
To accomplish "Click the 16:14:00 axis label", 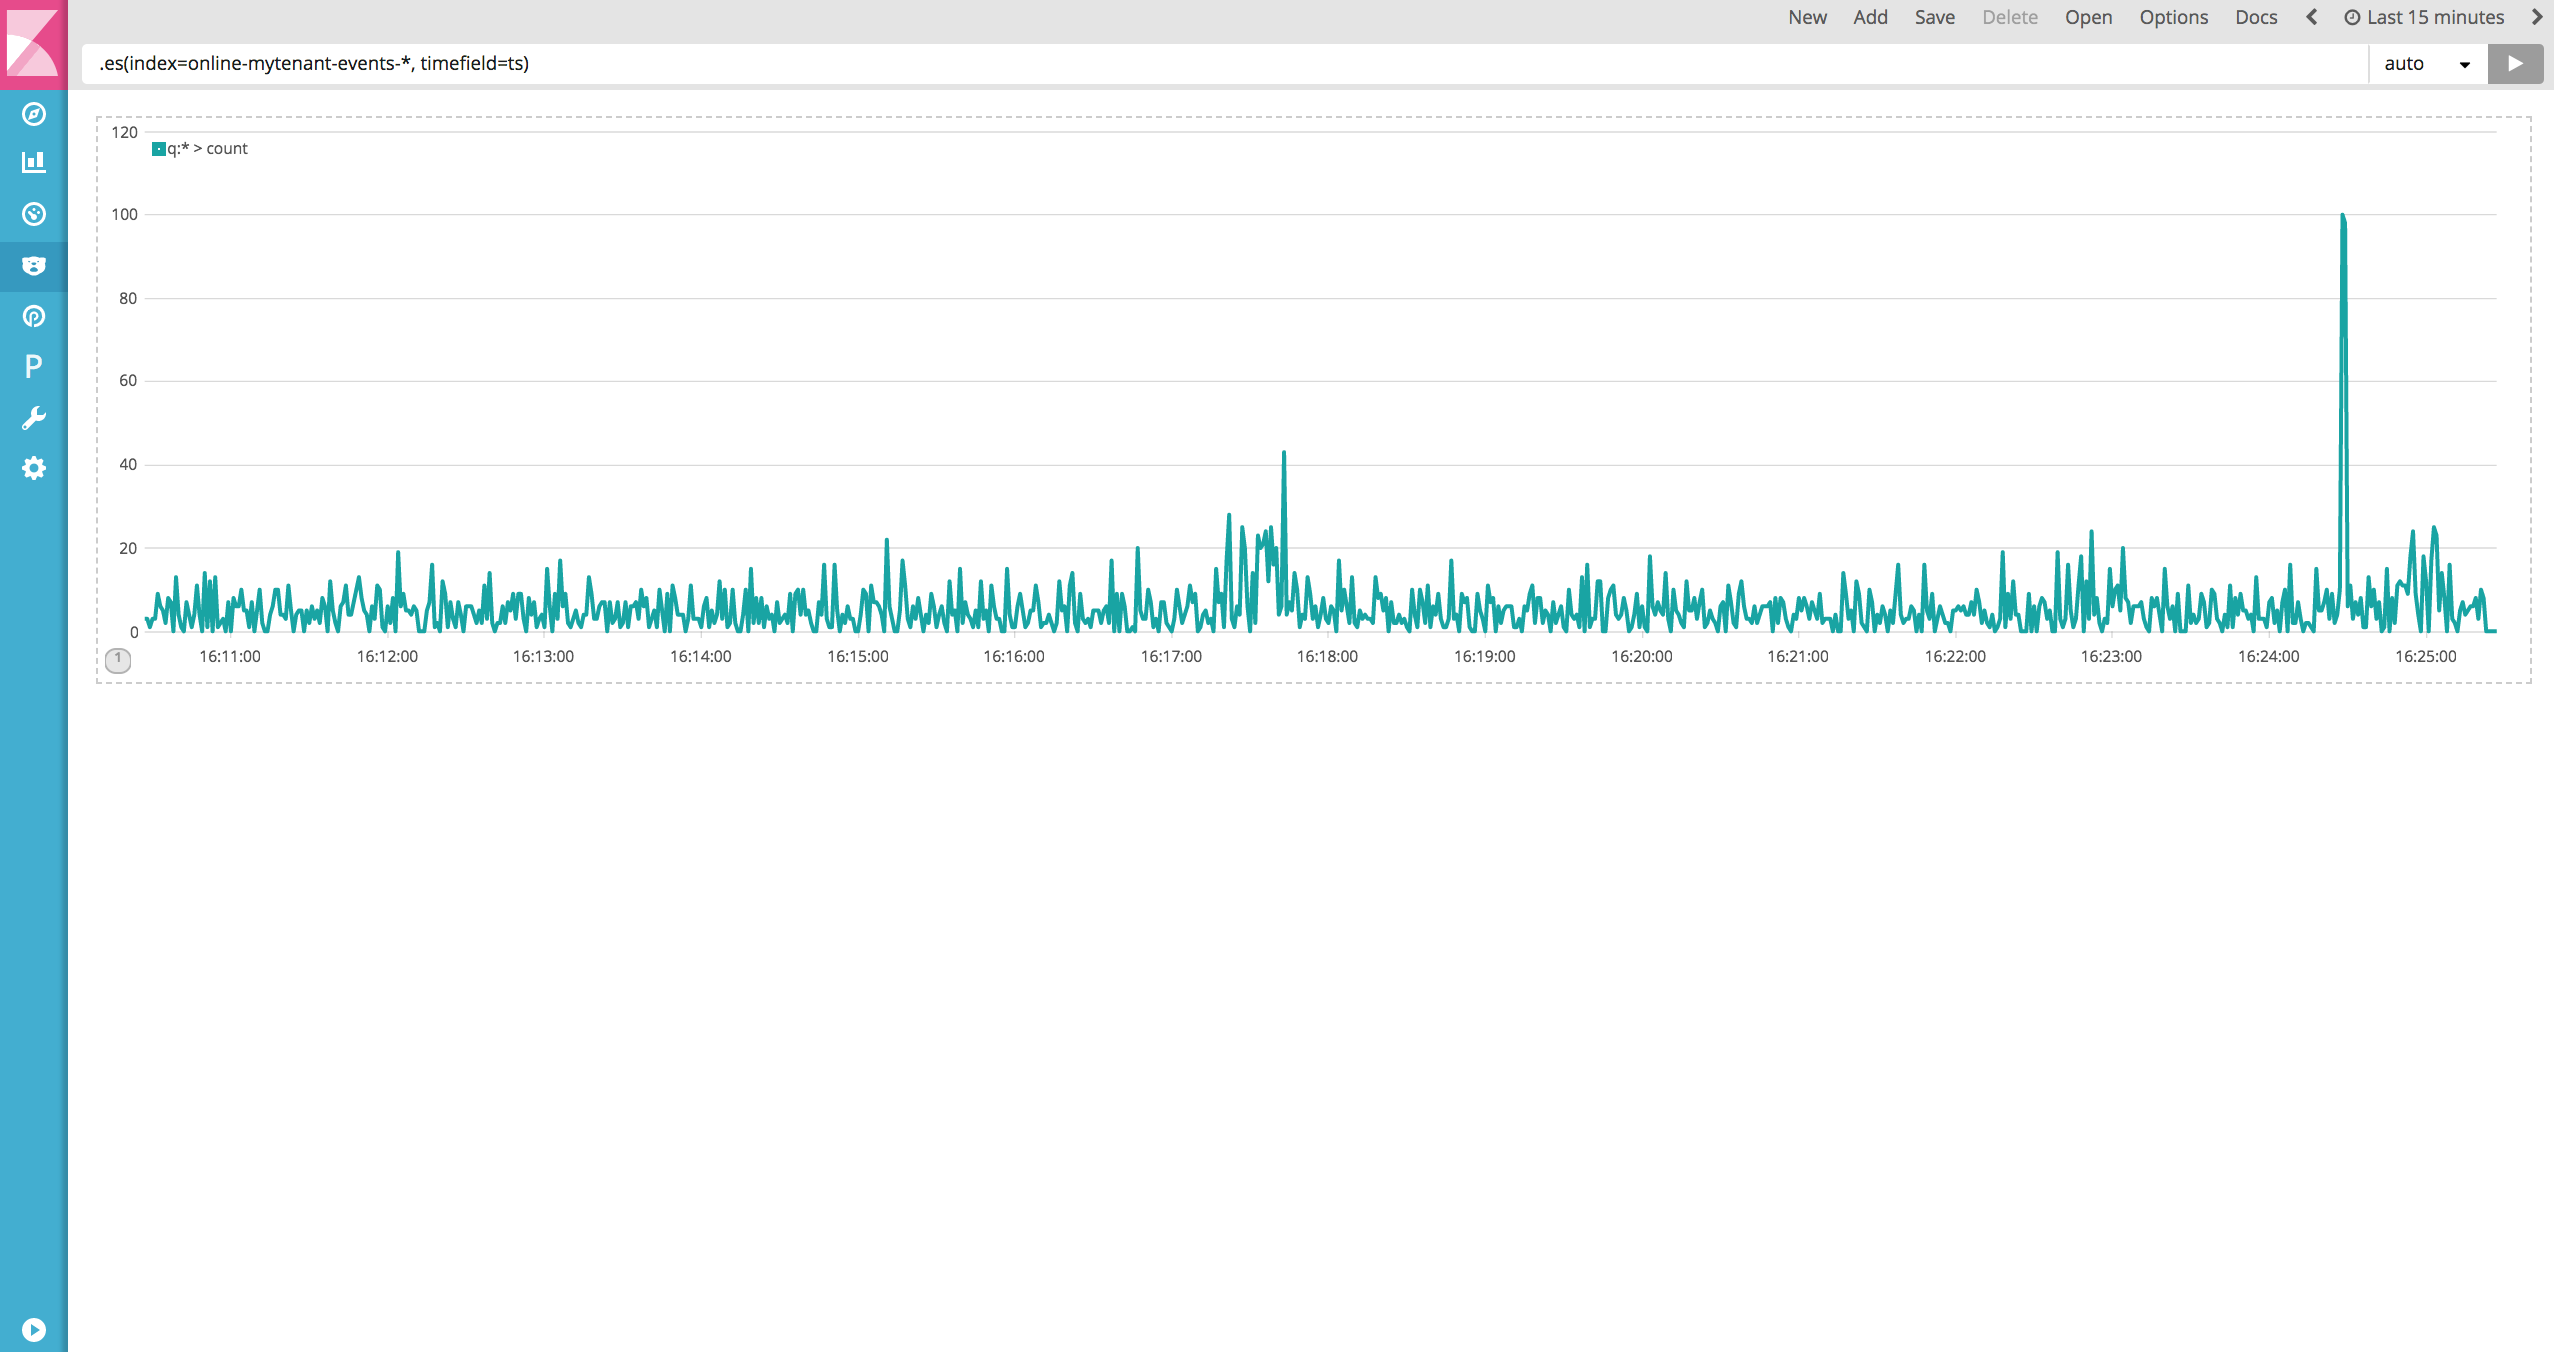I will (700, 657).
